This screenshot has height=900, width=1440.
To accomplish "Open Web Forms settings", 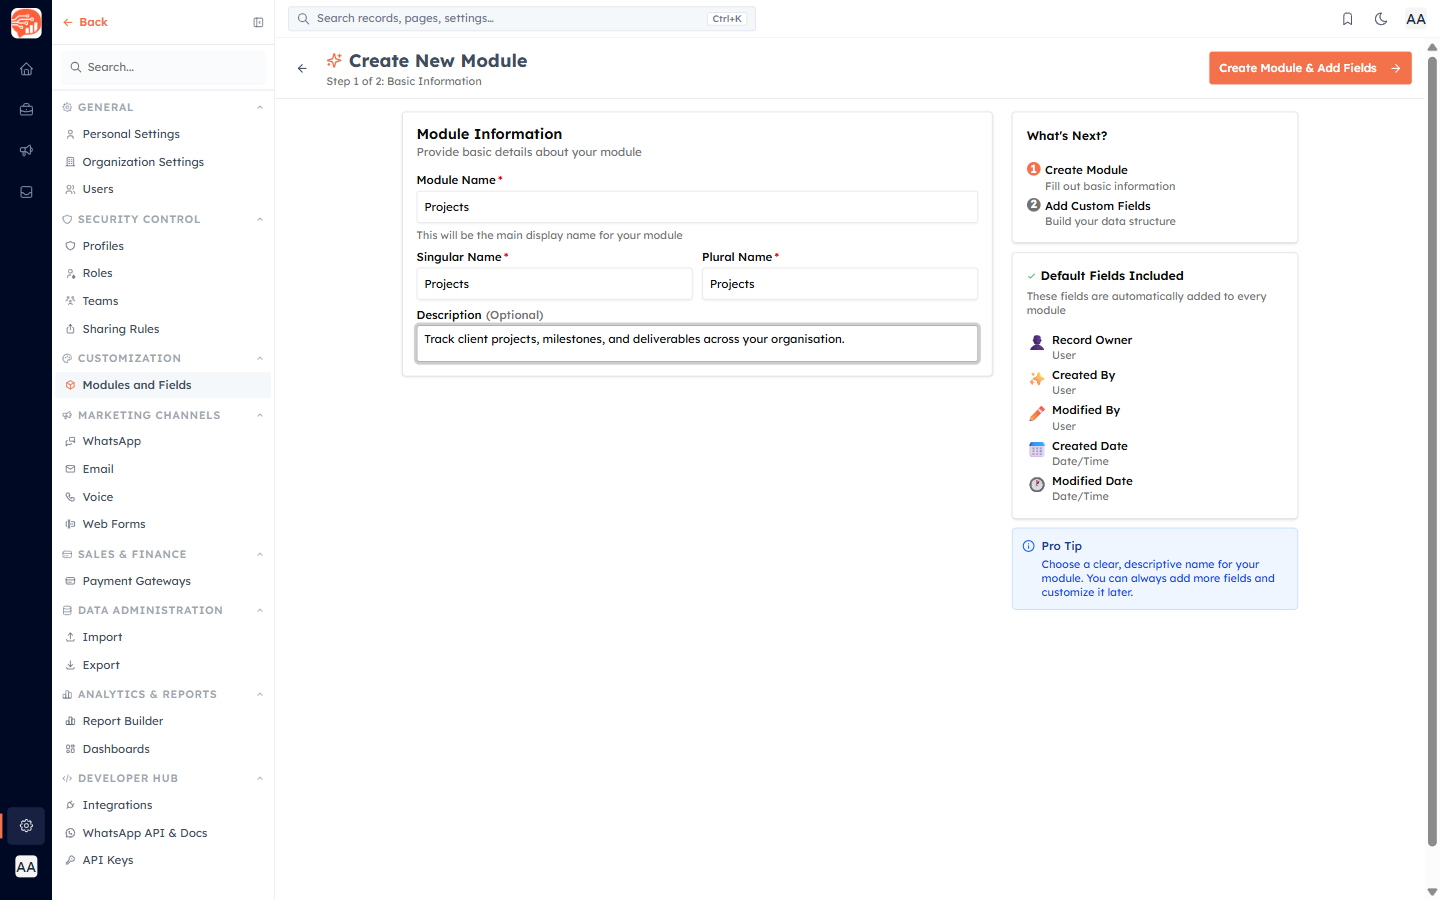I will (x=162, y=524).
